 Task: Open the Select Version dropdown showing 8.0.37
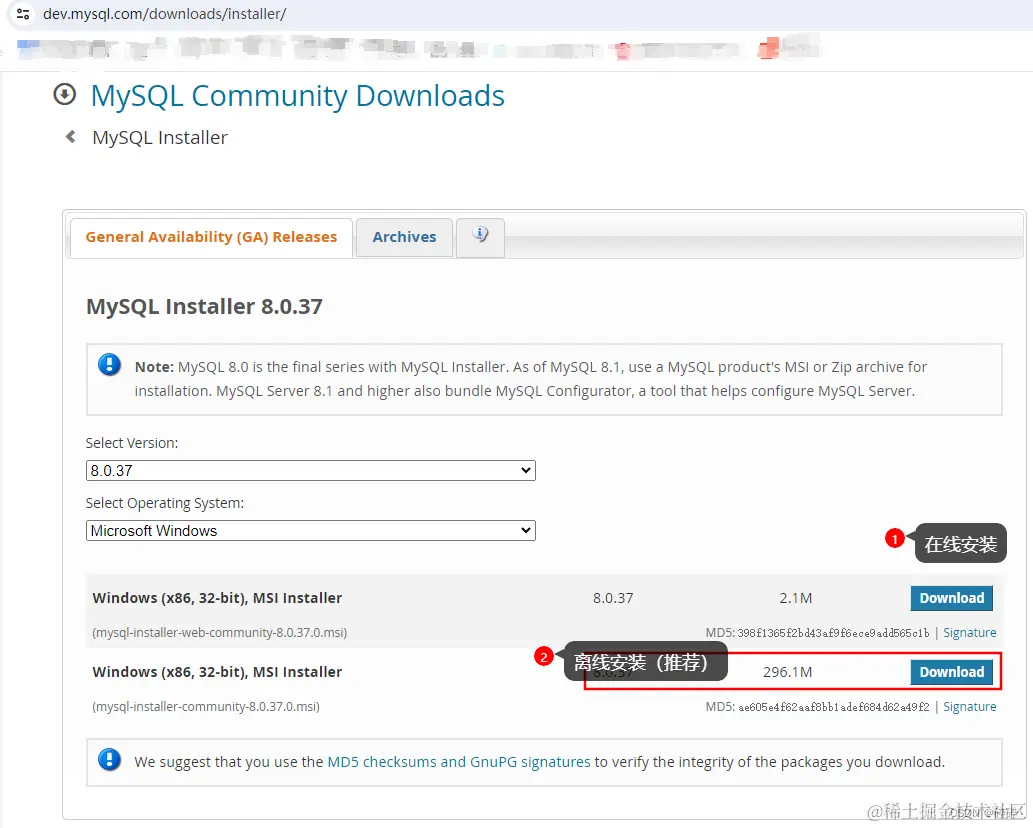coord(310,470)
